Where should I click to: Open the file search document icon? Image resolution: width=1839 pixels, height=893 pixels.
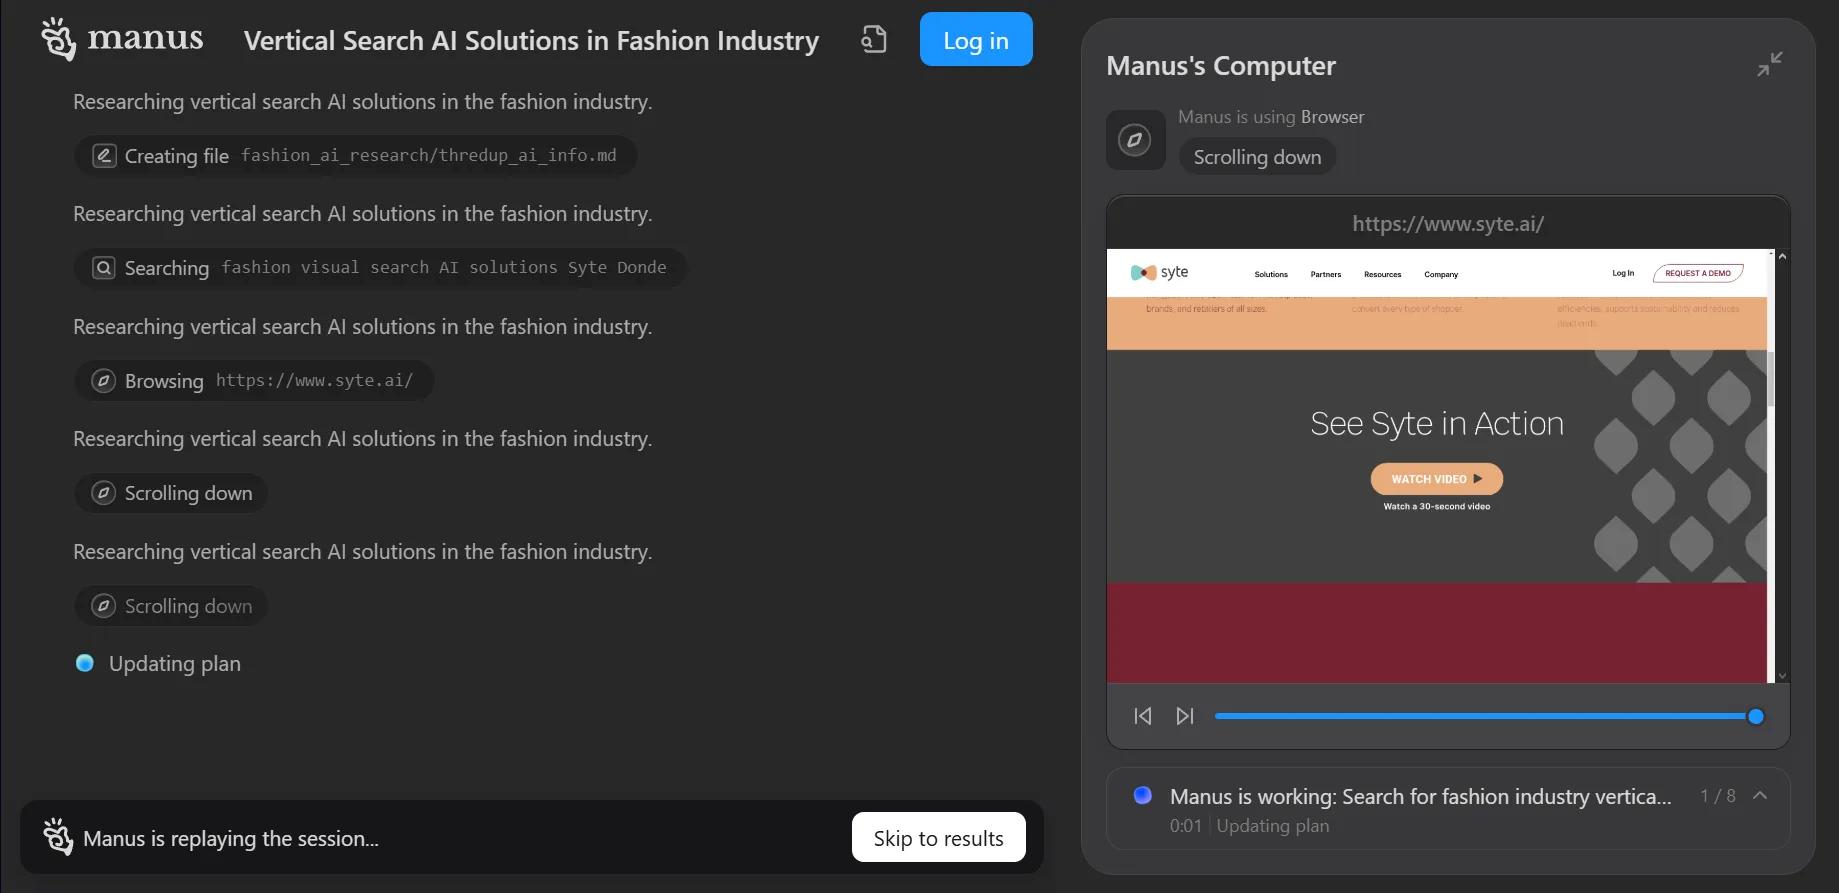874,39
